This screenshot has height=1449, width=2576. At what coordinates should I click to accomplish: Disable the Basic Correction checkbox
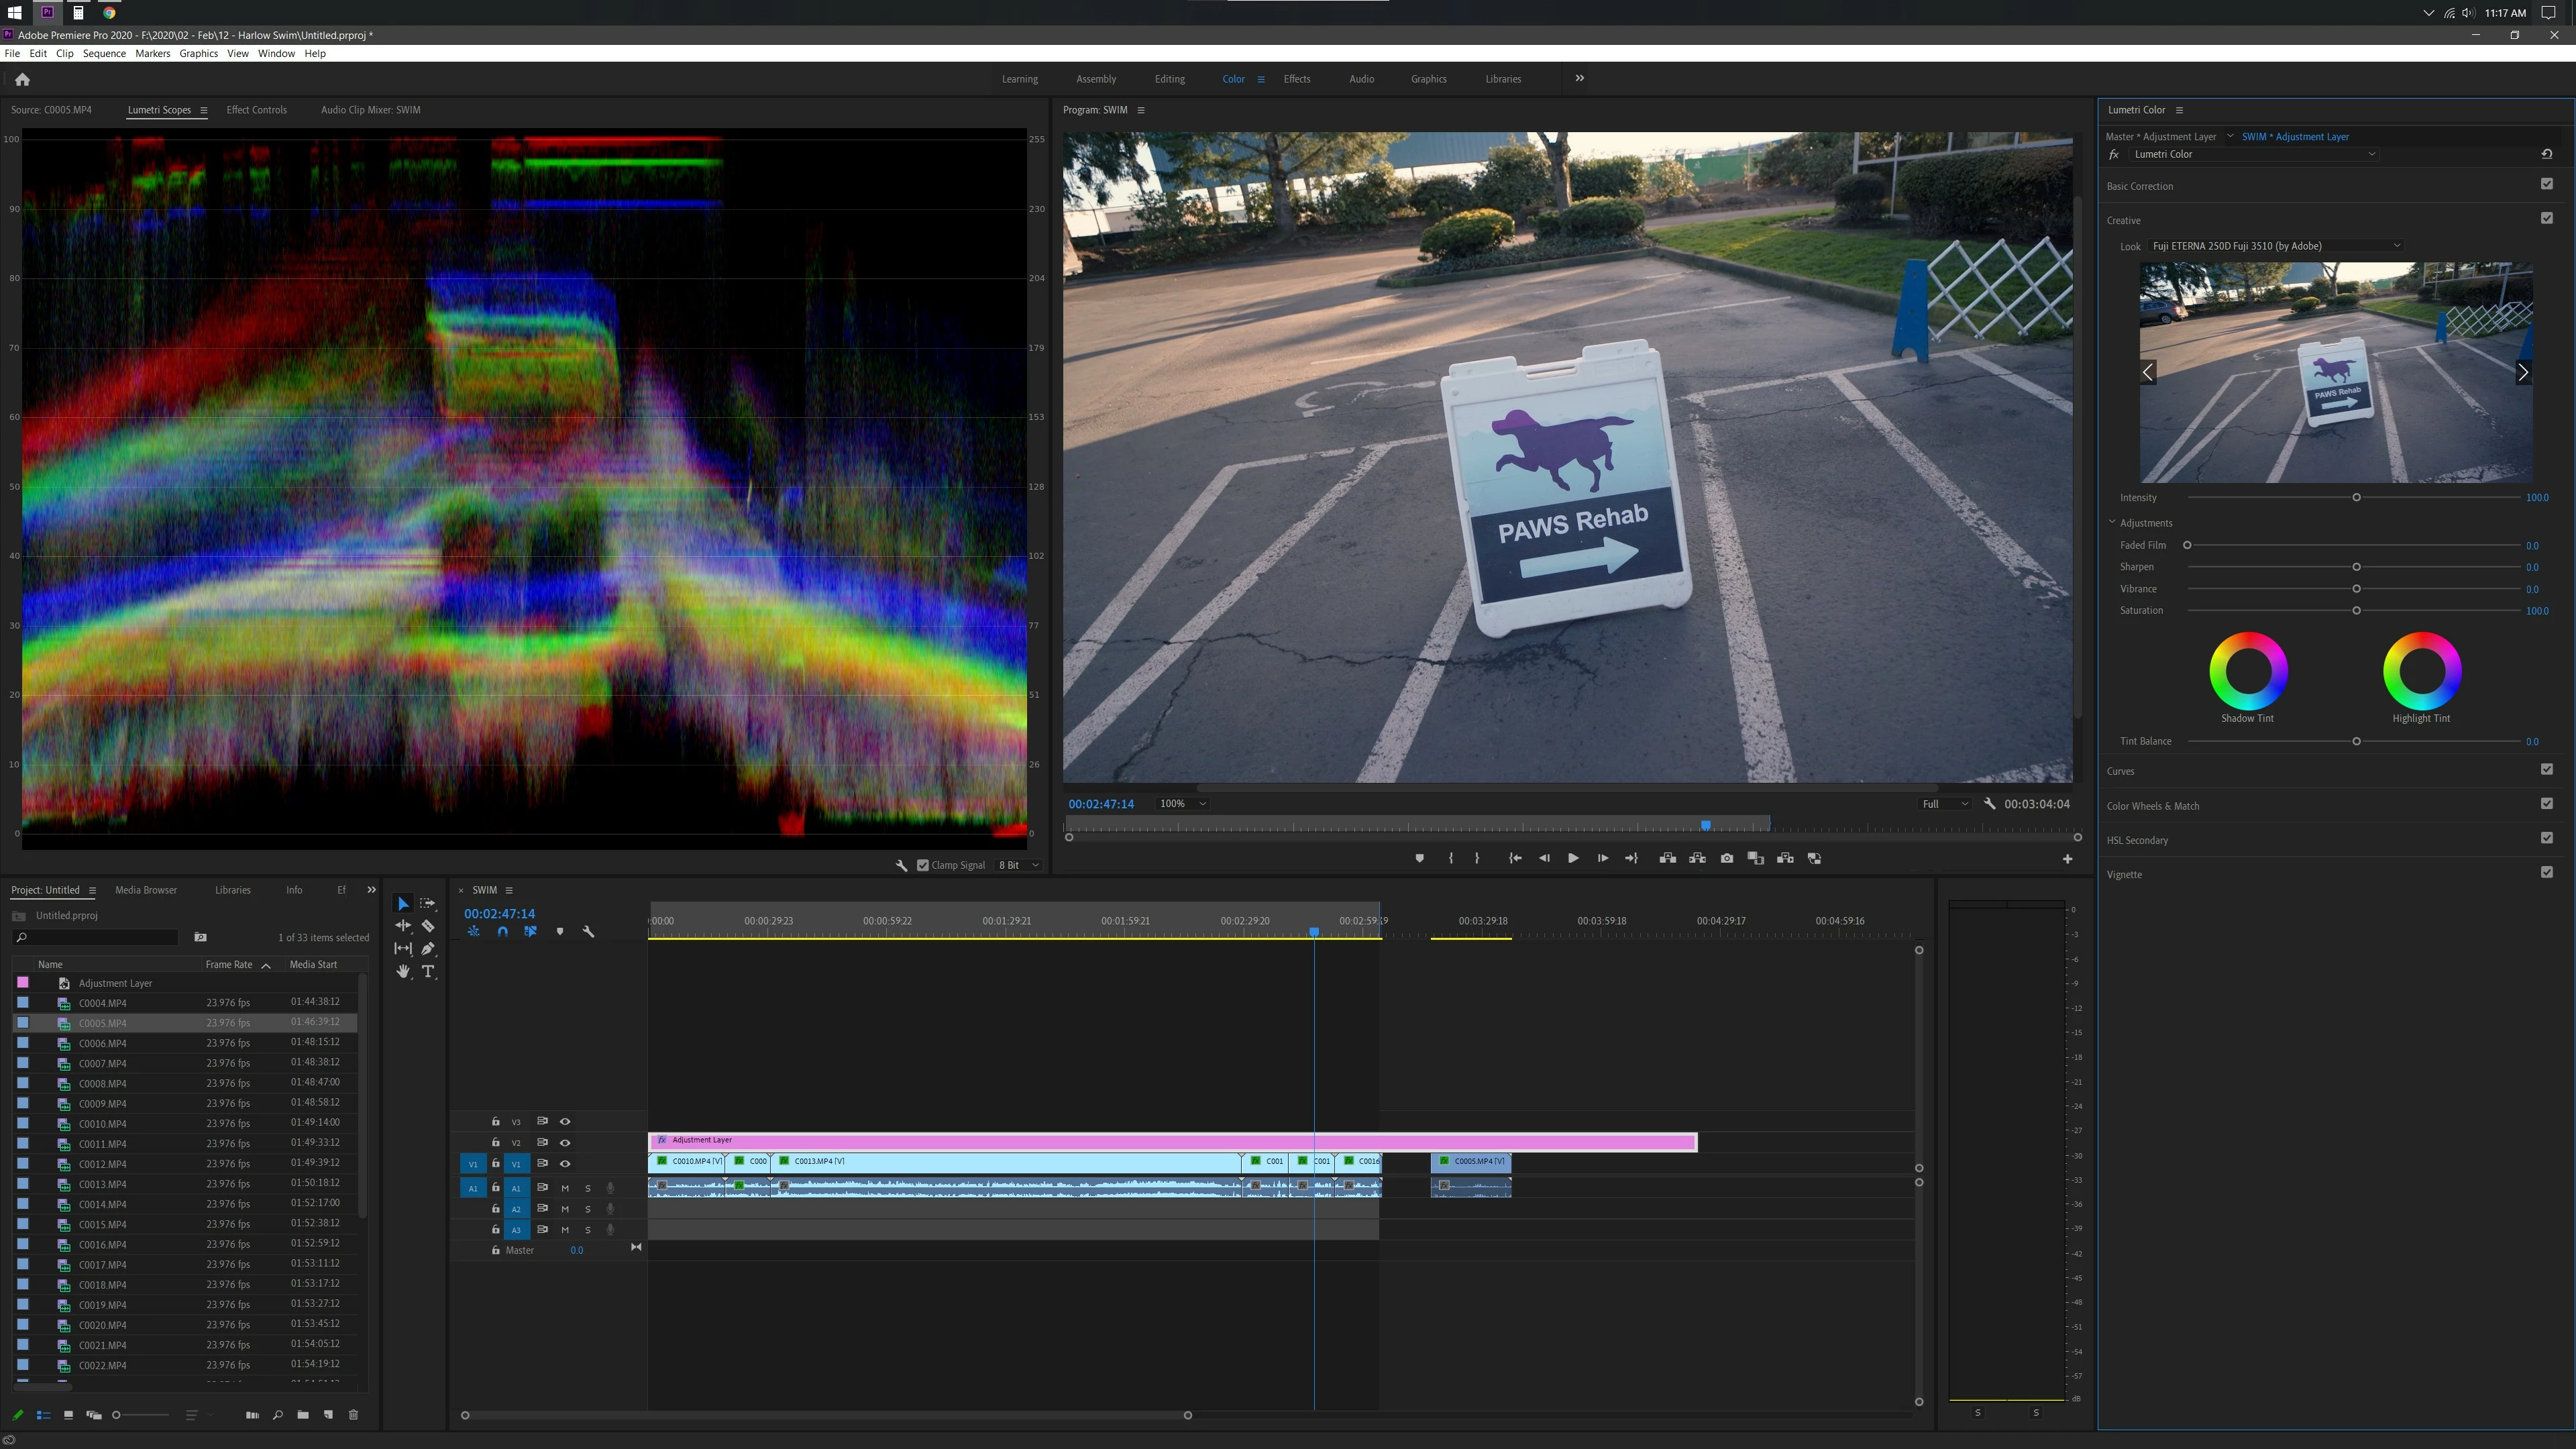click(2546, 184)
